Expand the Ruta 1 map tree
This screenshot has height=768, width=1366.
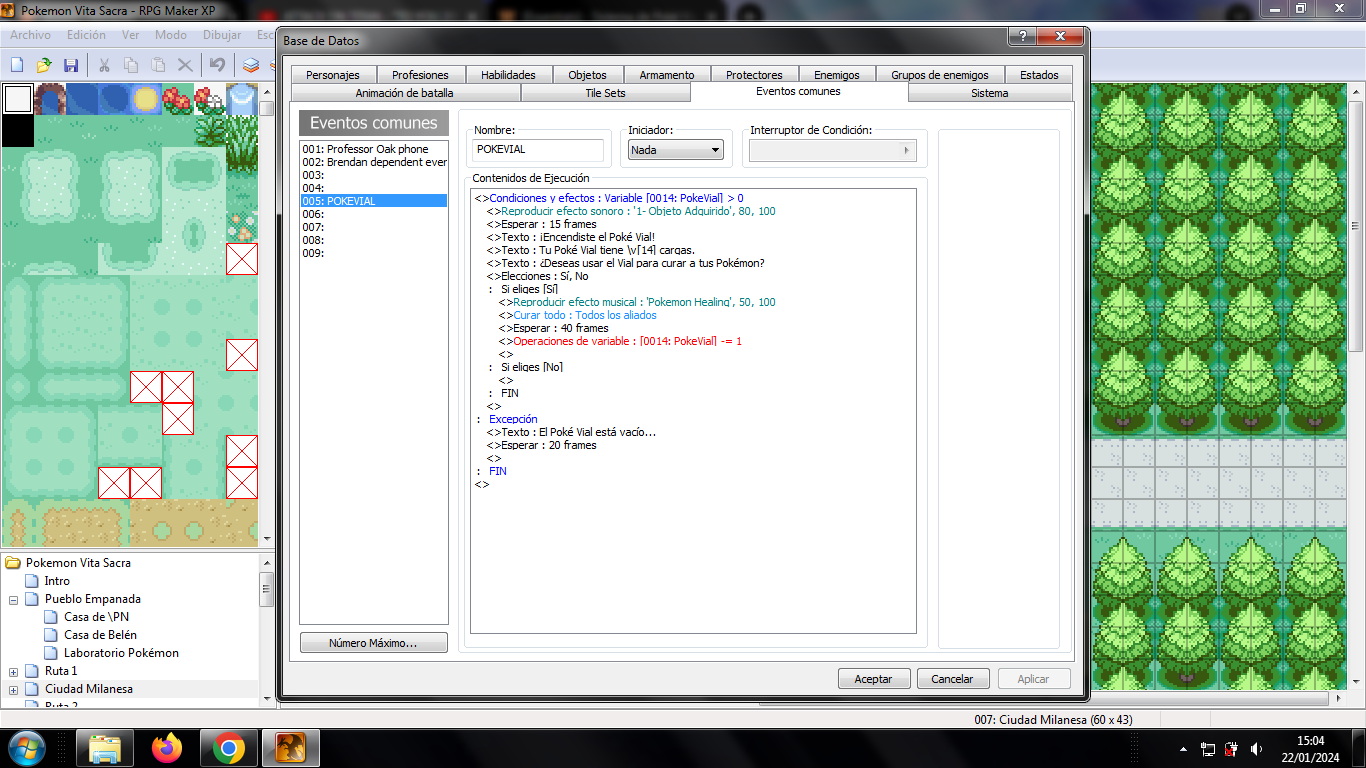14,671
